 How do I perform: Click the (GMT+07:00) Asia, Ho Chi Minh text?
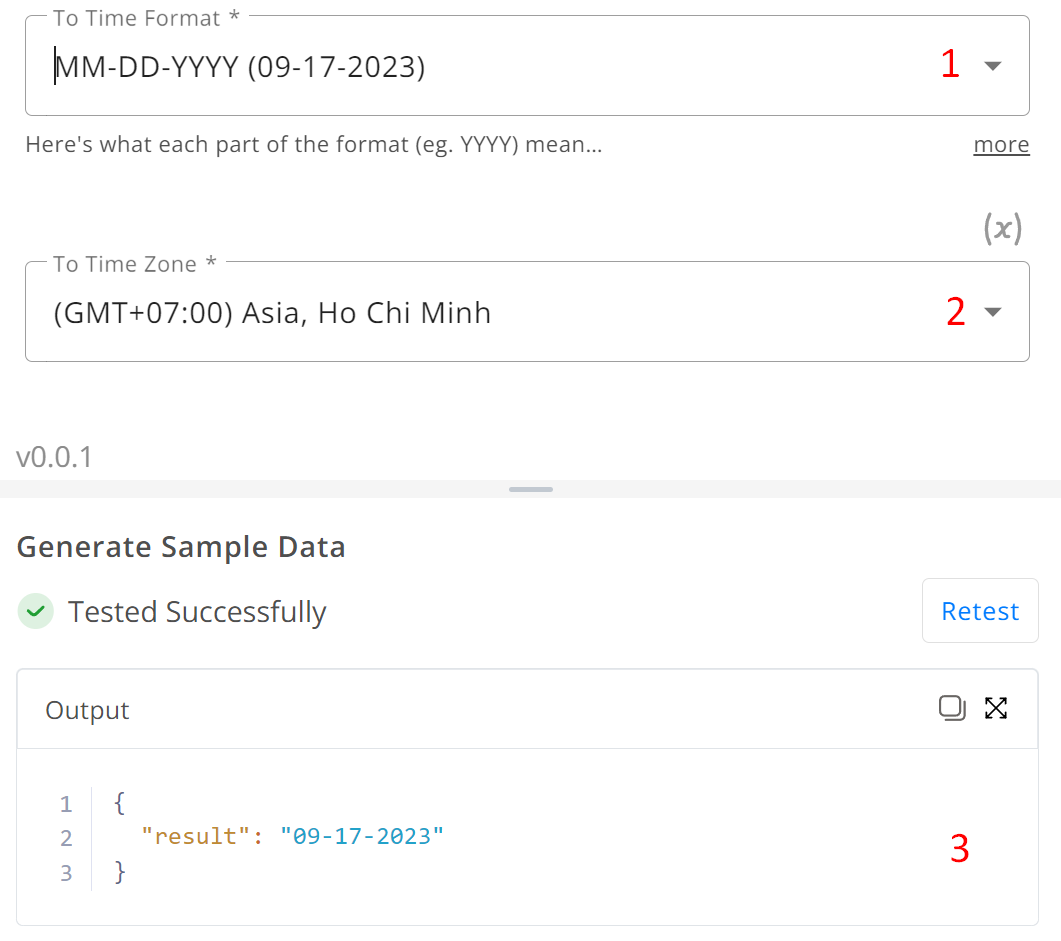pos(272,313)
